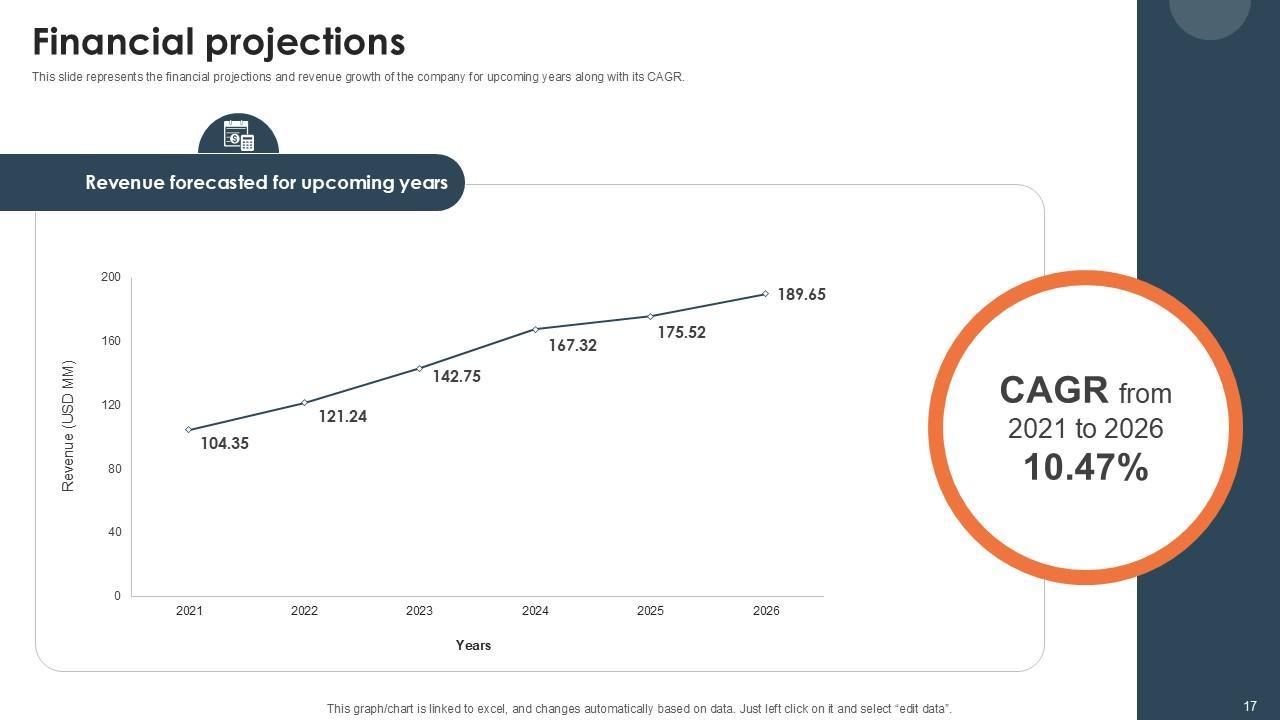Pick the 2024 data point marker

click(535, 329)
